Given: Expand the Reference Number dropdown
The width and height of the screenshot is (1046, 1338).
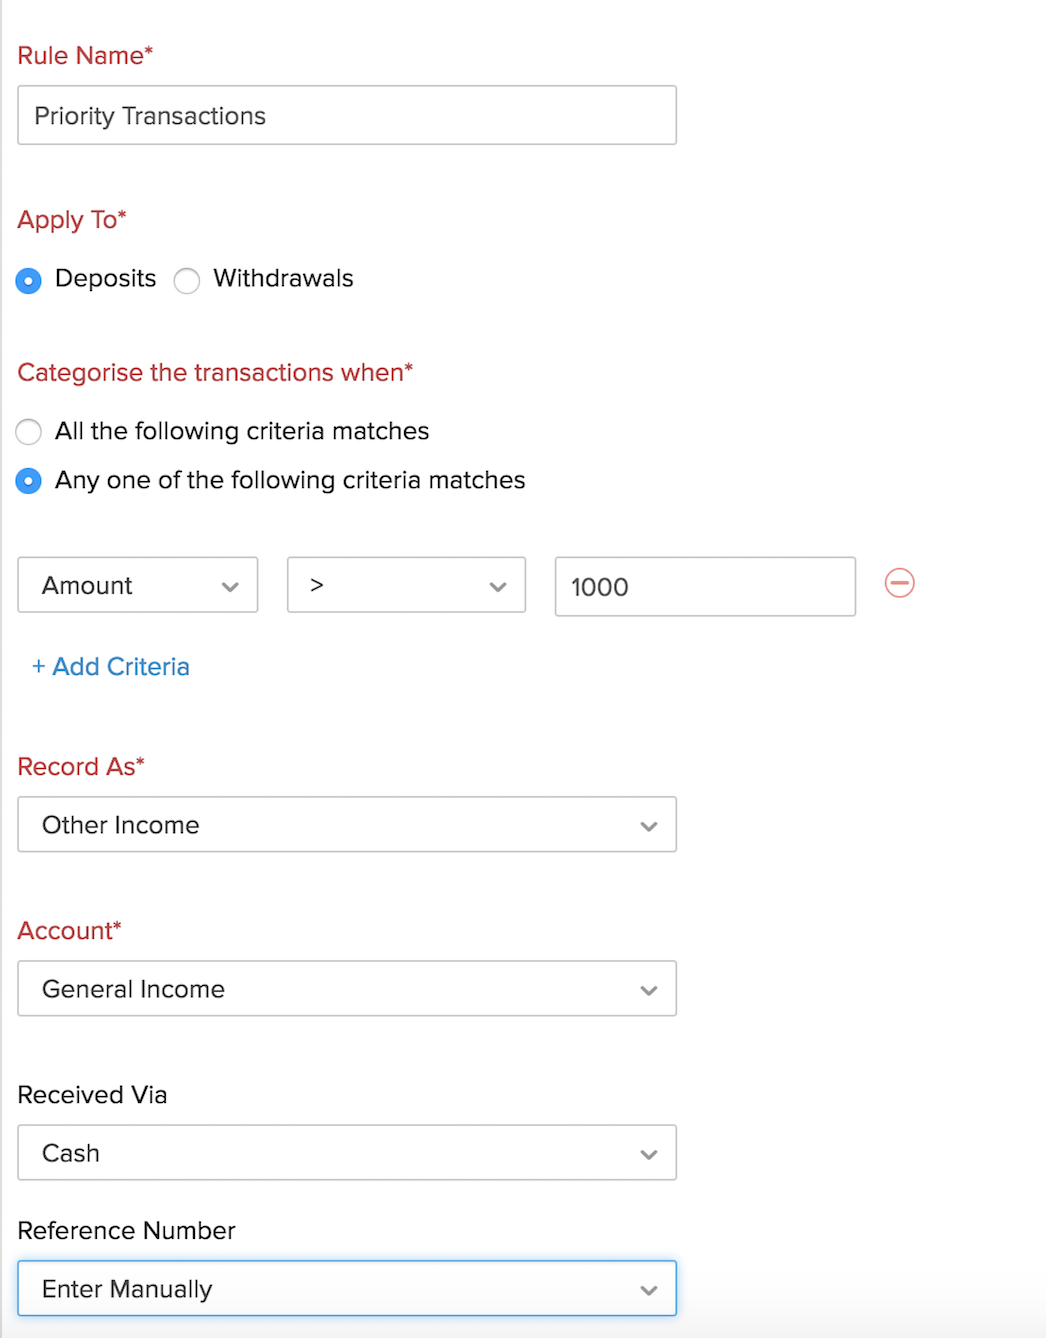Looking at the screenshot, I should (x=346, y=1289).
